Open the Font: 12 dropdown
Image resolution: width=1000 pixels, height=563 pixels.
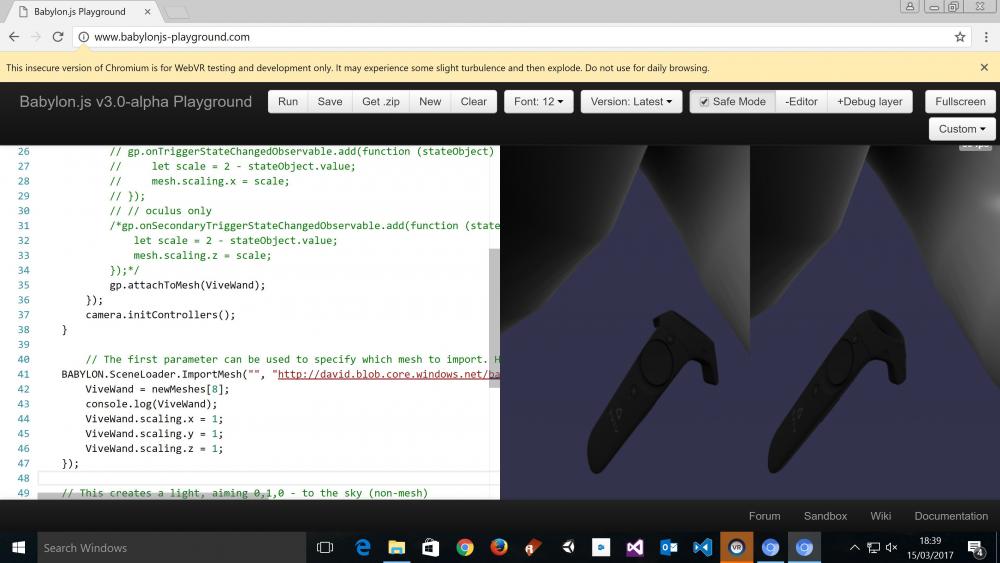coord(538,101)
